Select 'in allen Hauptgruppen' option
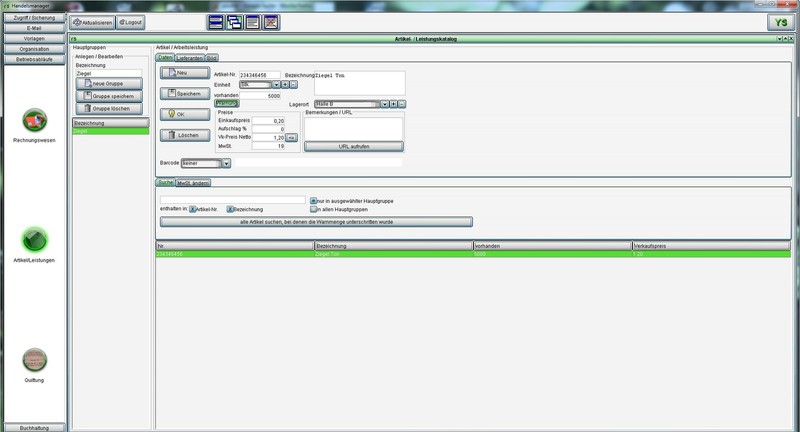The width and height of the screenshot is (800, 432). click(x=313, y=209)
